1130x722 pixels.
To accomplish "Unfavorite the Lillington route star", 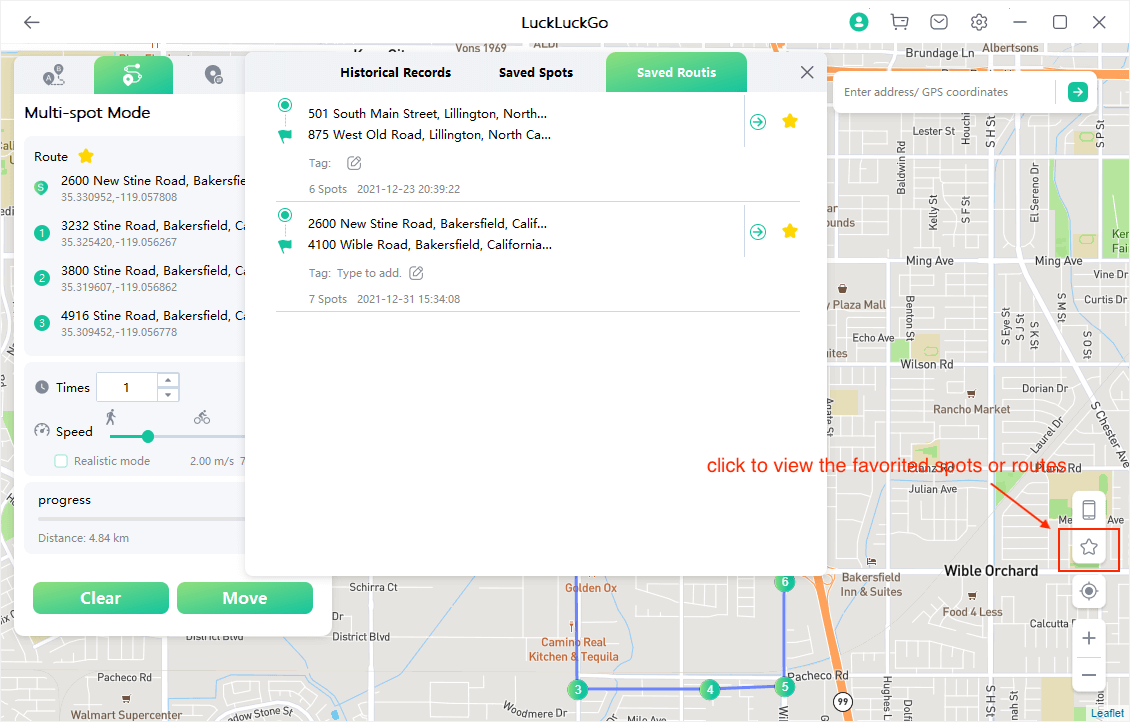I will 790,121.
